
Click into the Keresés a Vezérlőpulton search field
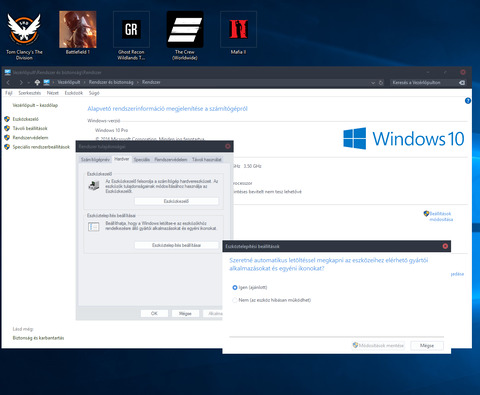(423, 83)
